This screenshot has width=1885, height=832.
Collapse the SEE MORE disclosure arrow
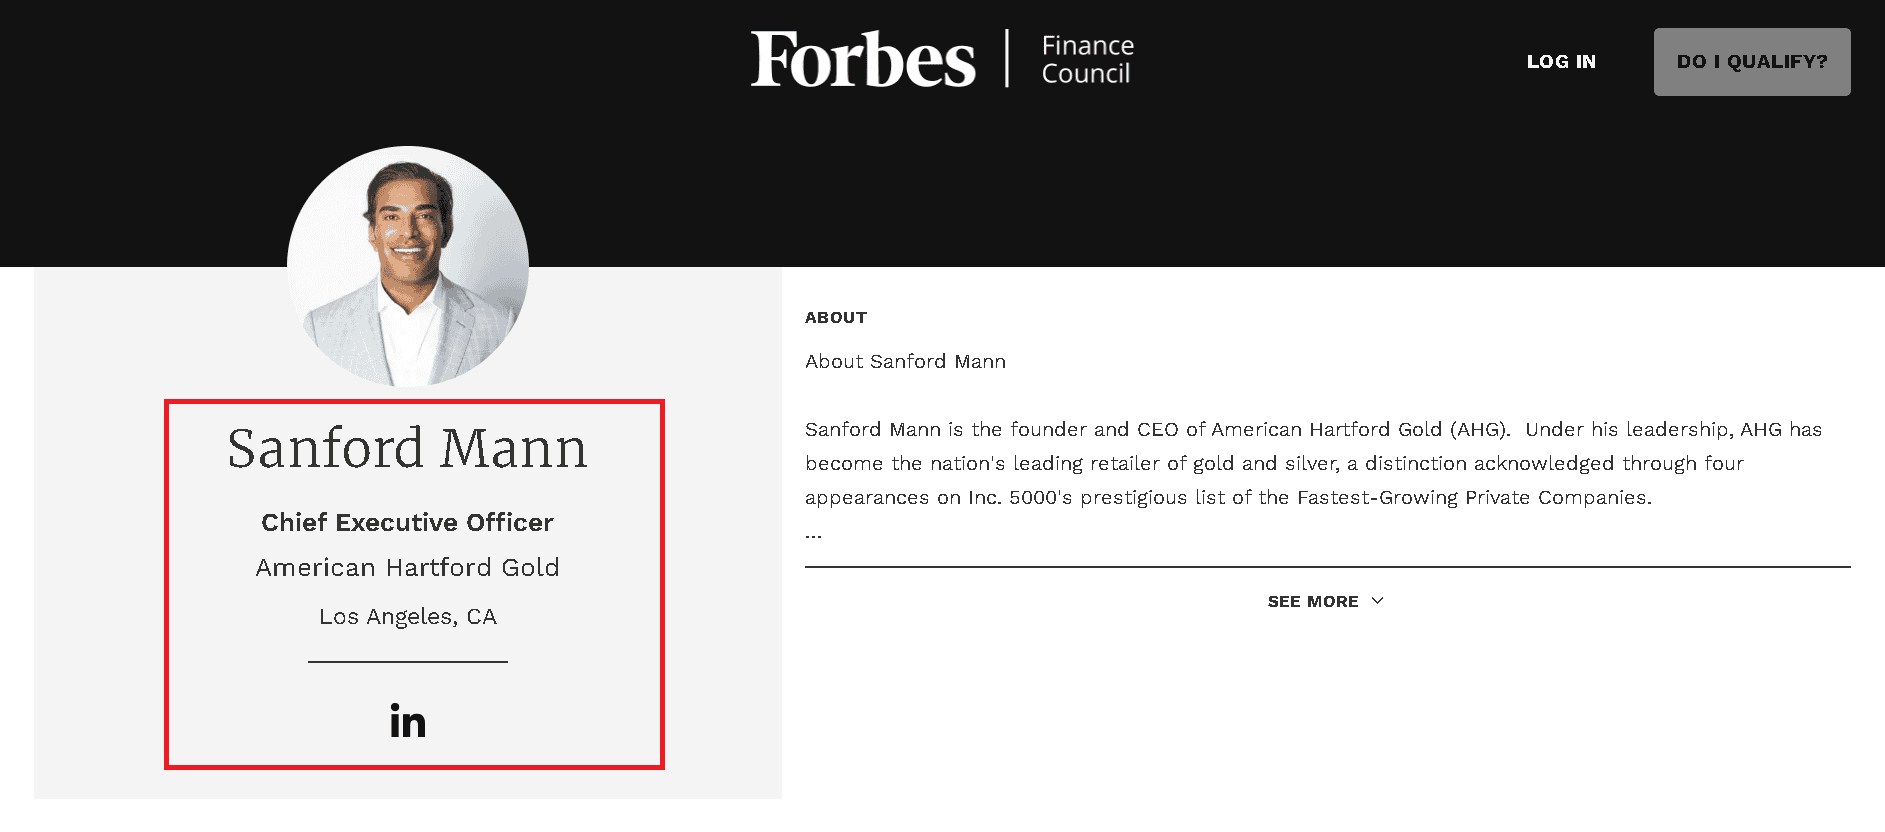click(x=1377, y=601)
